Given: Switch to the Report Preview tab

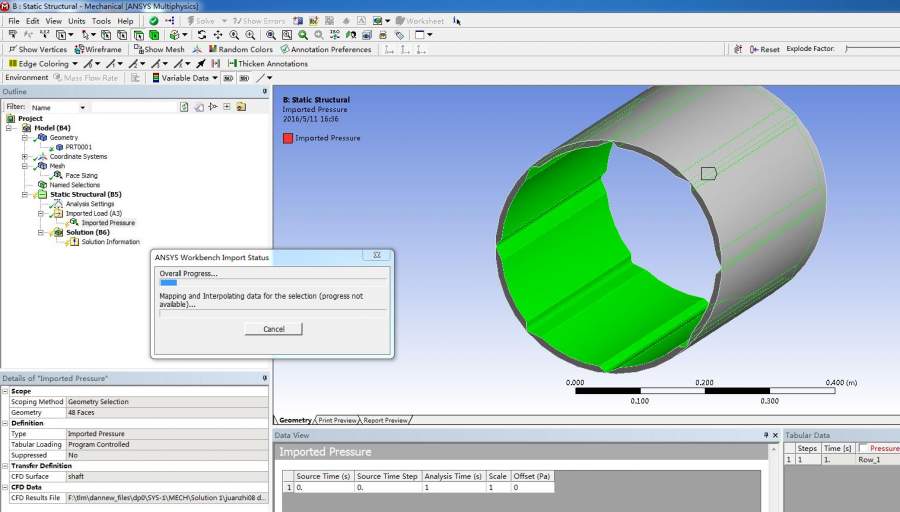Looking at the screenshot, I should pyautogui.click(x=385, y=420).
